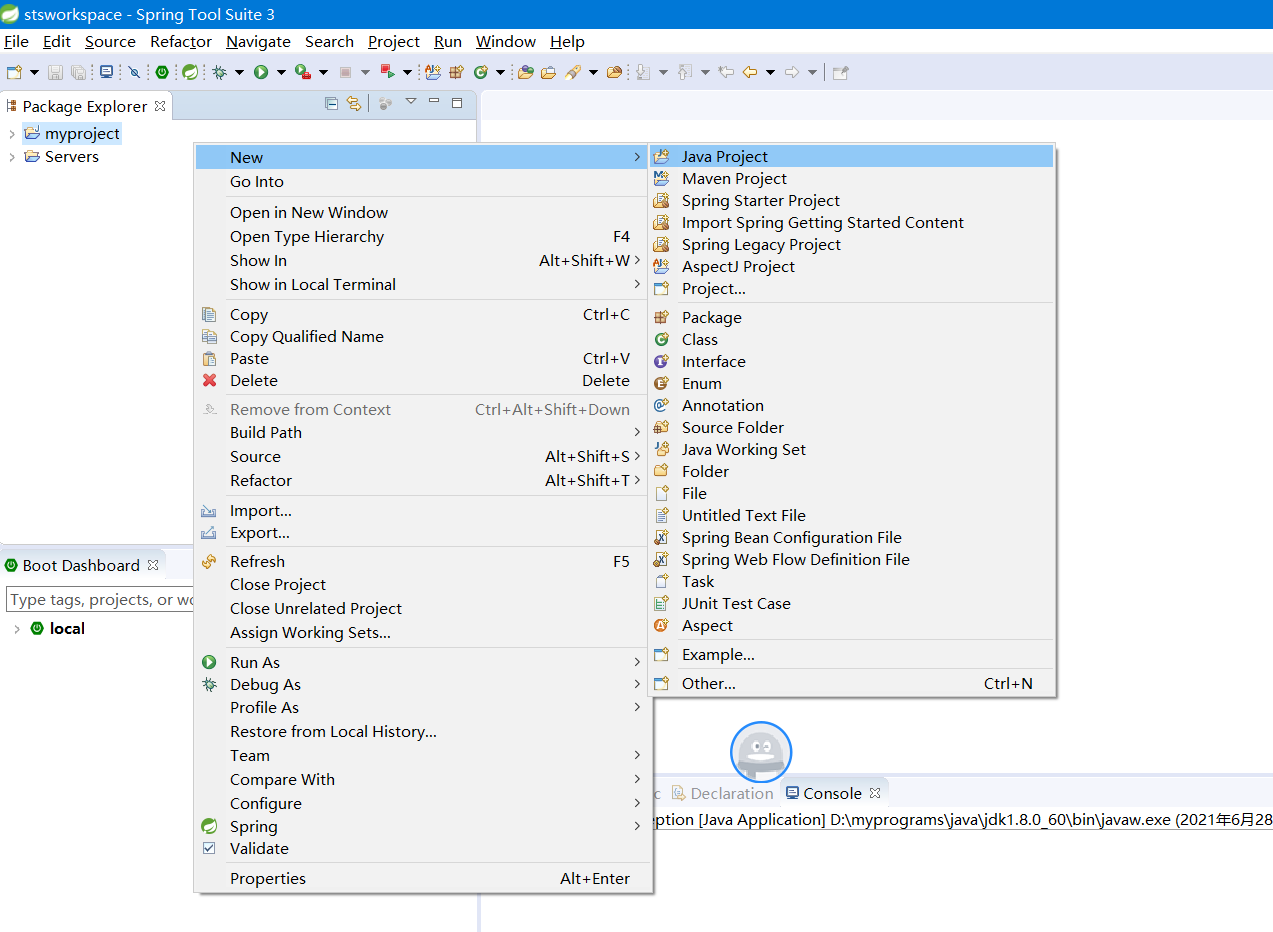Select Spring Bean Configuration File
This screenshot has height=932, width=1273.
tap(851, 537)
